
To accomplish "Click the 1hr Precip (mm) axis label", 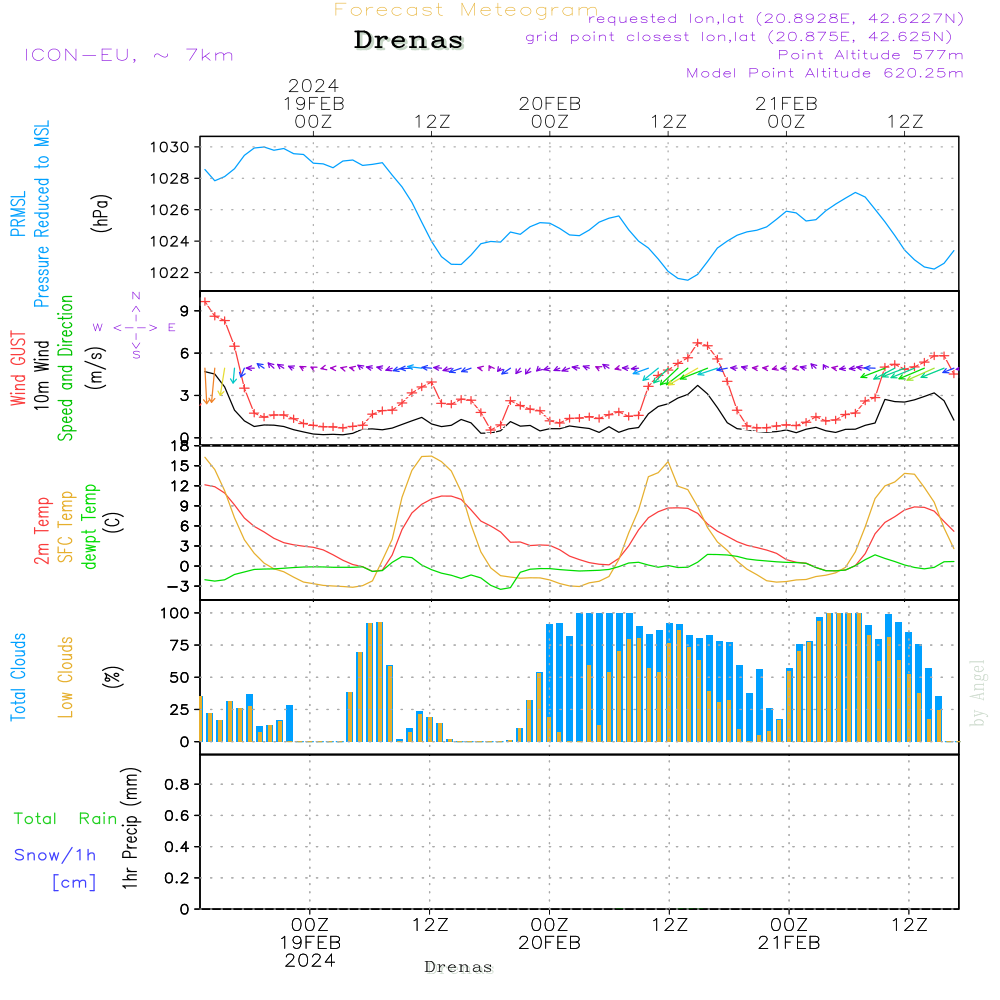I will tap(131, 828).
